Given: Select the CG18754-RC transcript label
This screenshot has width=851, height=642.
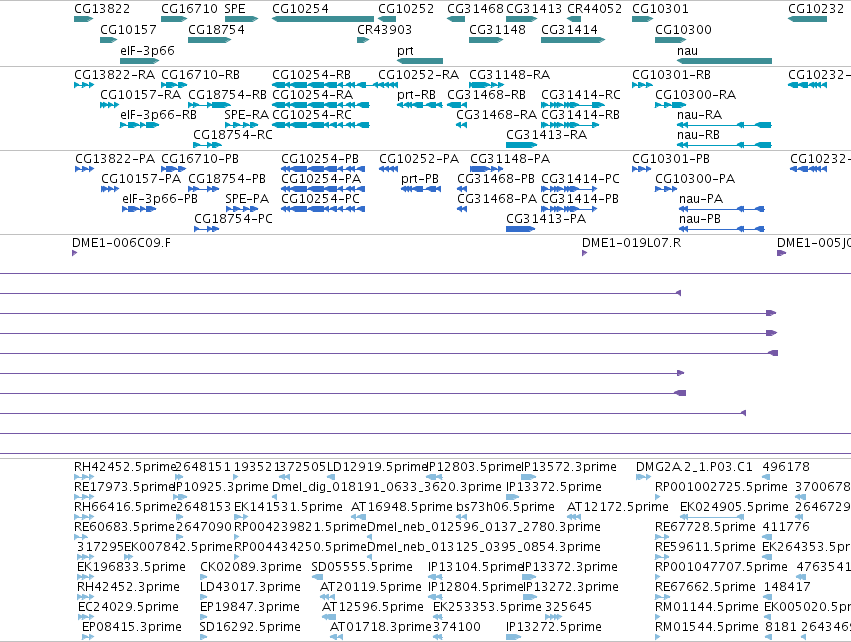Looking at the screenshot, I should [x=233, y=135].
